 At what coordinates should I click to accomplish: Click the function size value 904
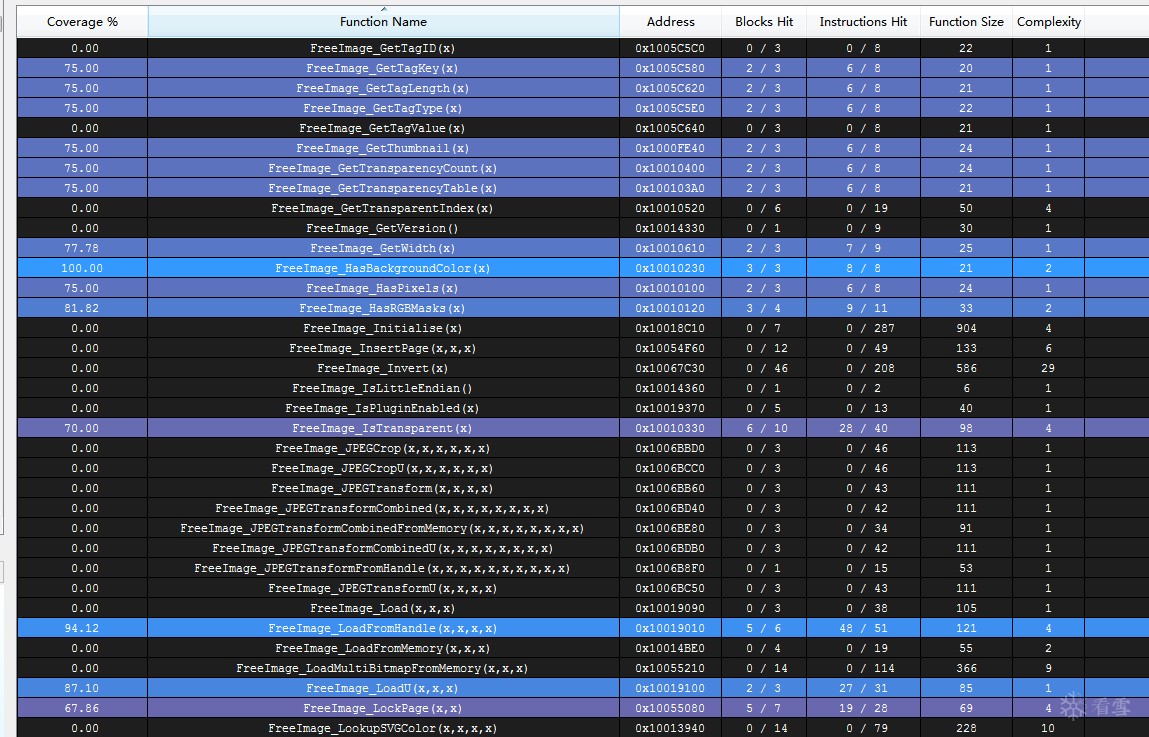coord(966,328)
